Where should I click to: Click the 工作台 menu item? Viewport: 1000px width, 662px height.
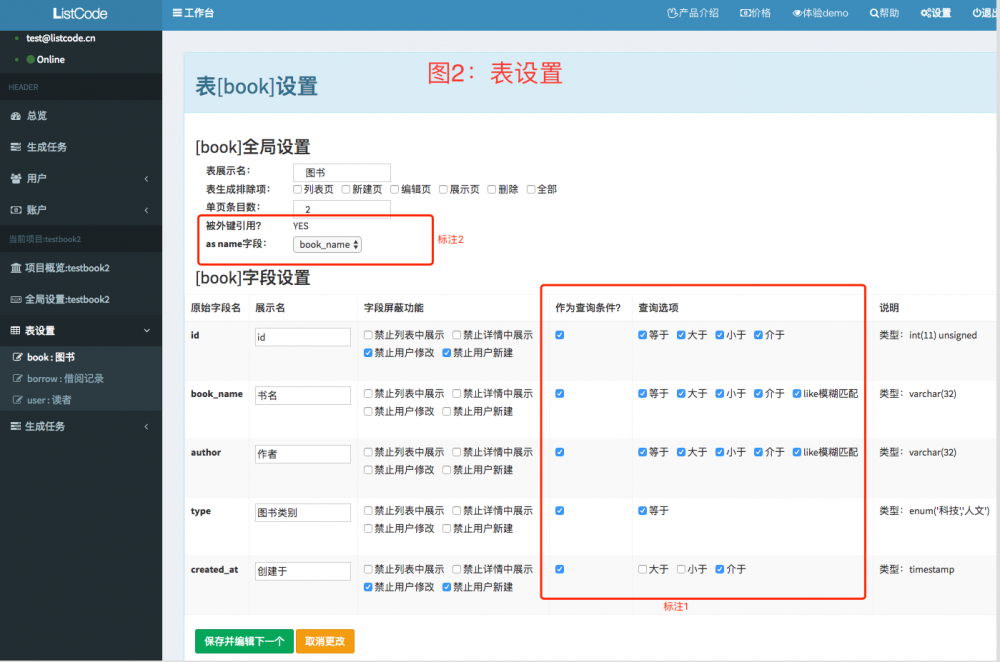(x=193, y=13)
